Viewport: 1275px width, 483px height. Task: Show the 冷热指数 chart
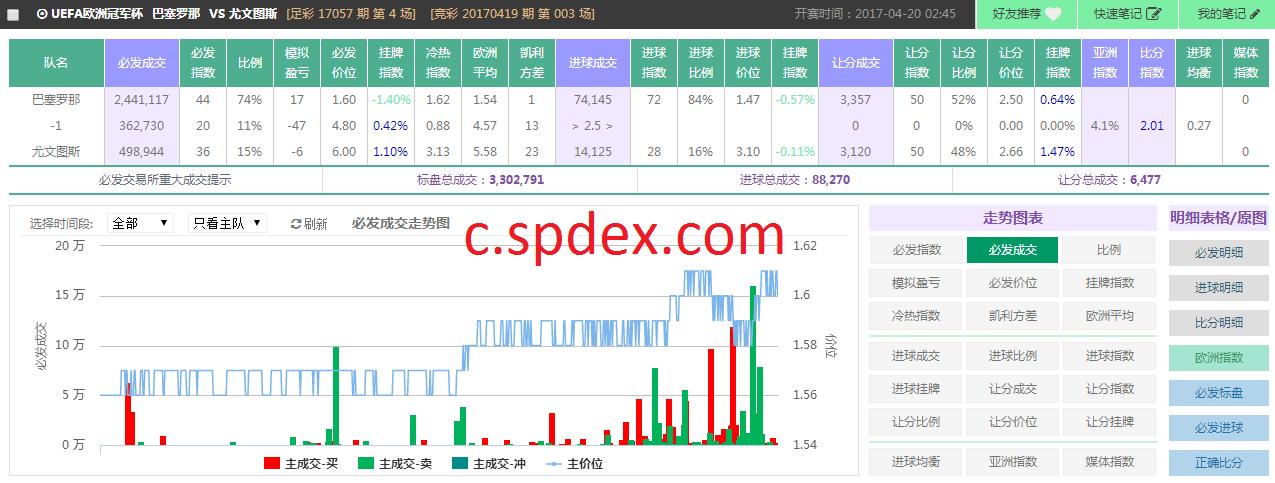(x=916, y=316)
